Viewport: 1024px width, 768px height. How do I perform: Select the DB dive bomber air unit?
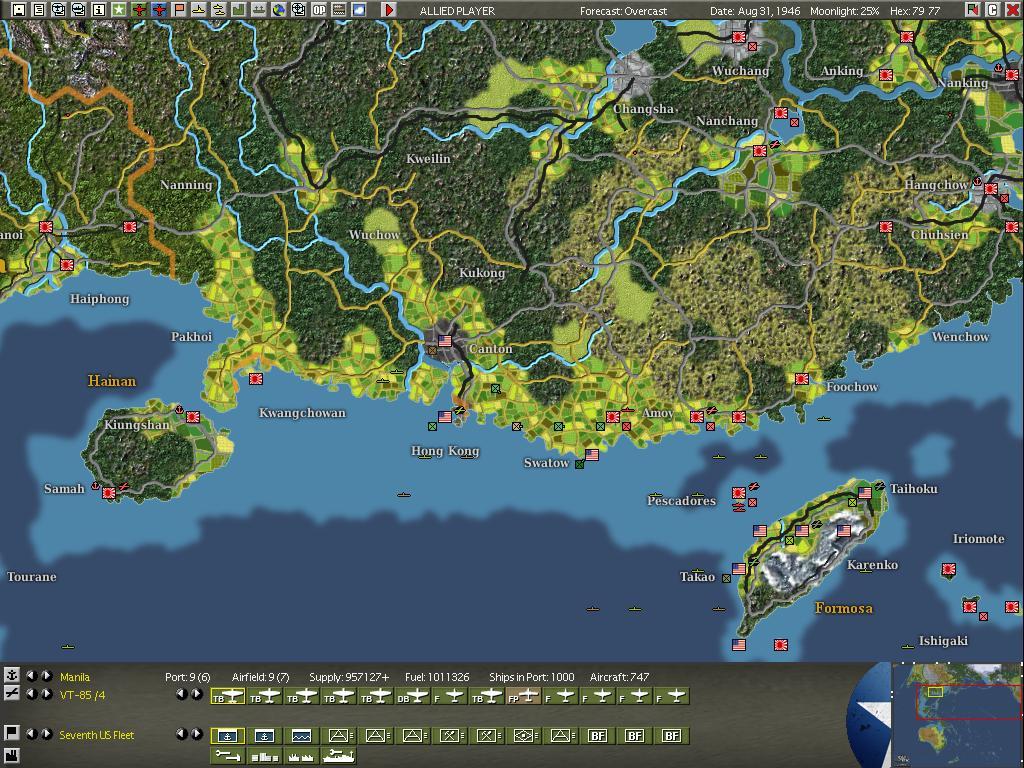pos(413,697)
